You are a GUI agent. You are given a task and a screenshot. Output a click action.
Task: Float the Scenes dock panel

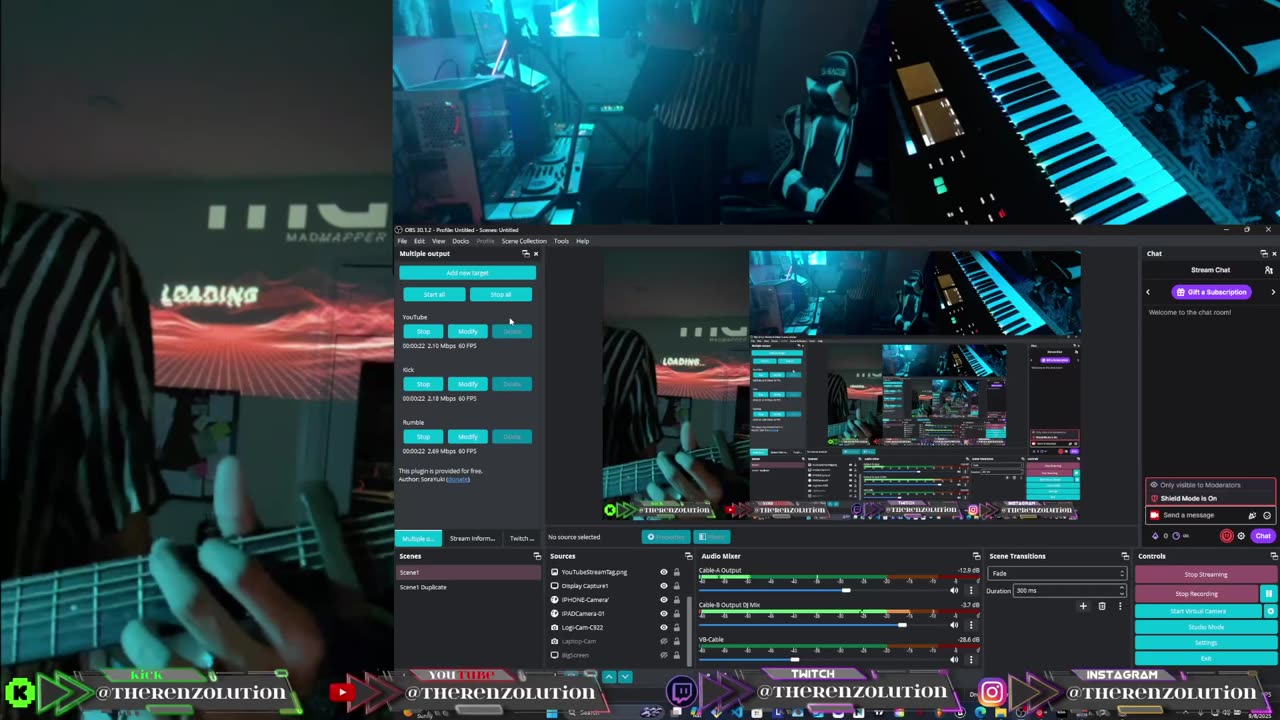[x=537, y=556]
